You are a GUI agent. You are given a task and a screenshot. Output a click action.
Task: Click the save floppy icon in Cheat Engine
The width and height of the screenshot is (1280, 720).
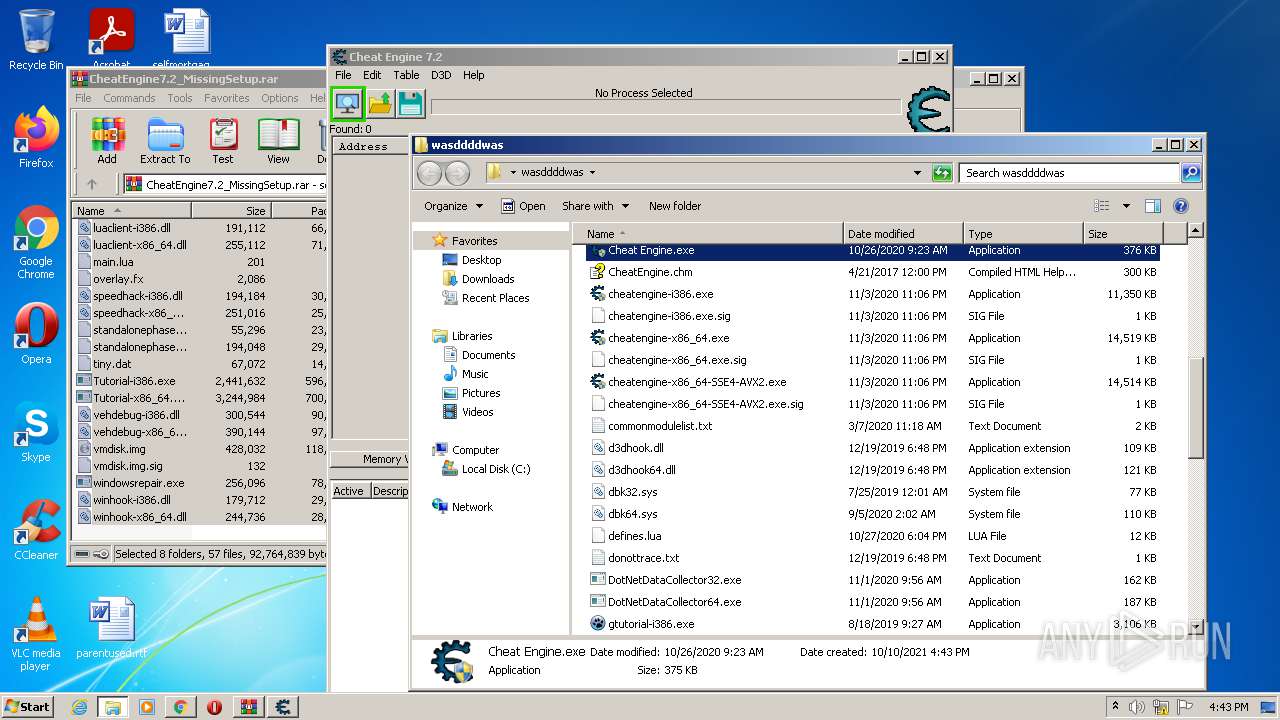(x=410, y=103)
